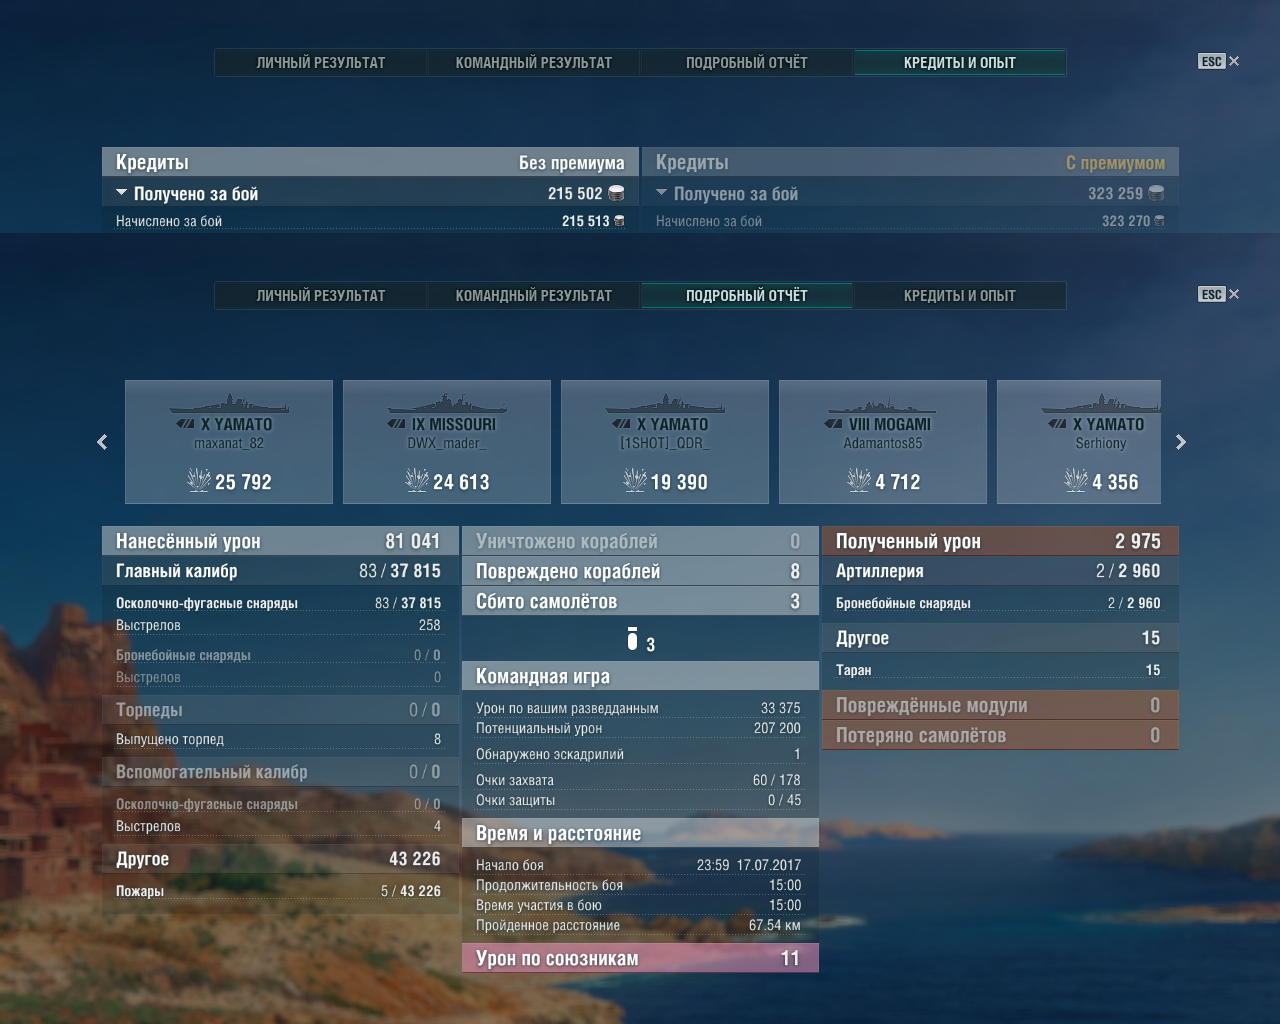Close lower panel with ESC button
The image size is (1280, 1024).
[x=1219, y=294]
